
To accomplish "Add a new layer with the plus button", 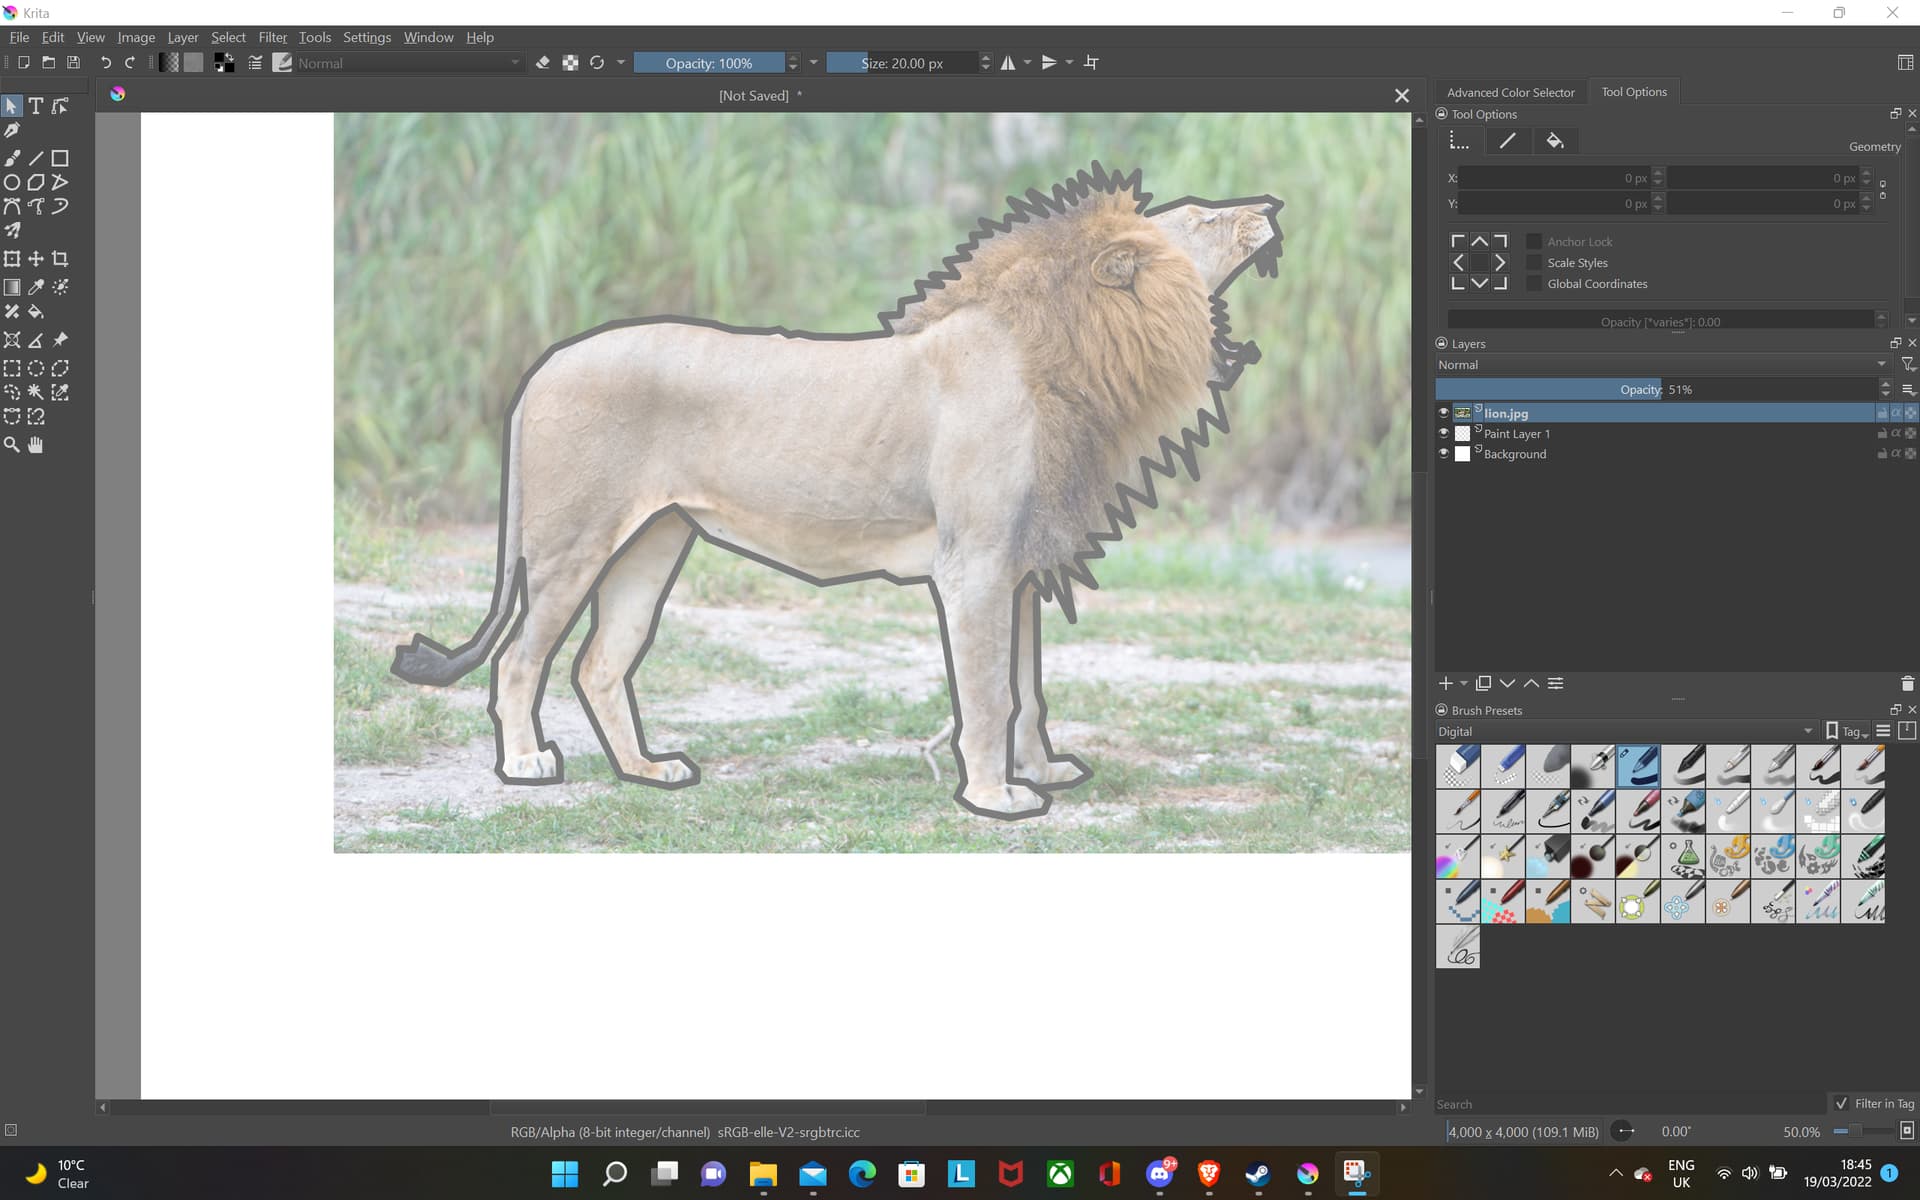I will coord(1448,683).
